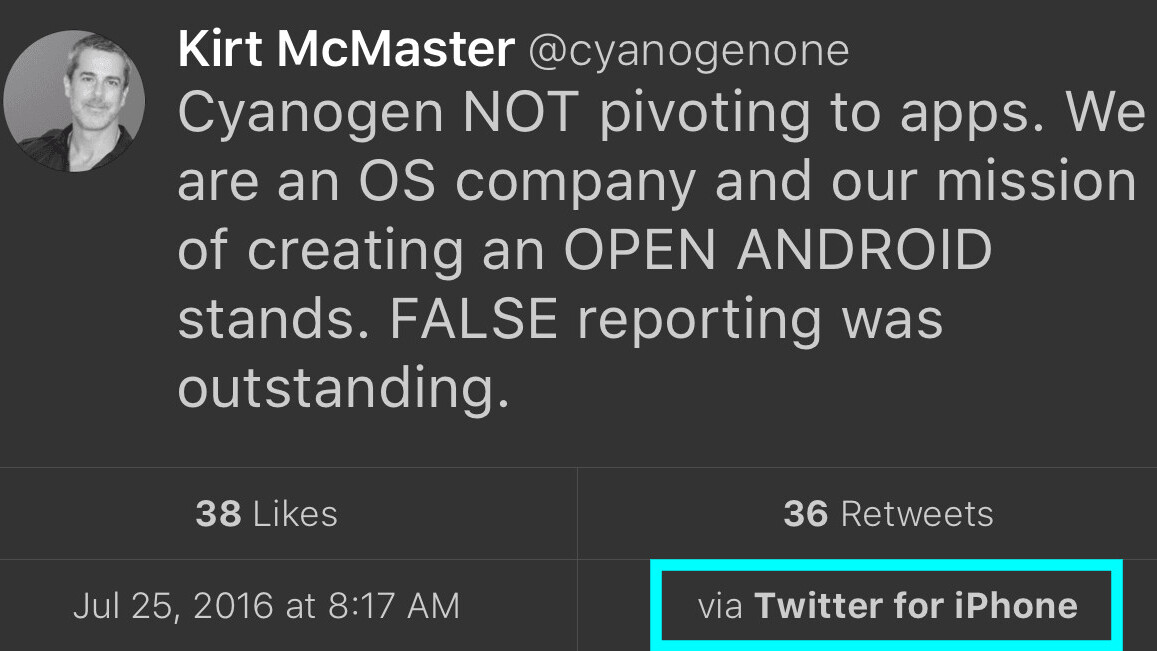View the 36 Retweets list
Screen dimensions: 1157x651
tap(888, 514)
